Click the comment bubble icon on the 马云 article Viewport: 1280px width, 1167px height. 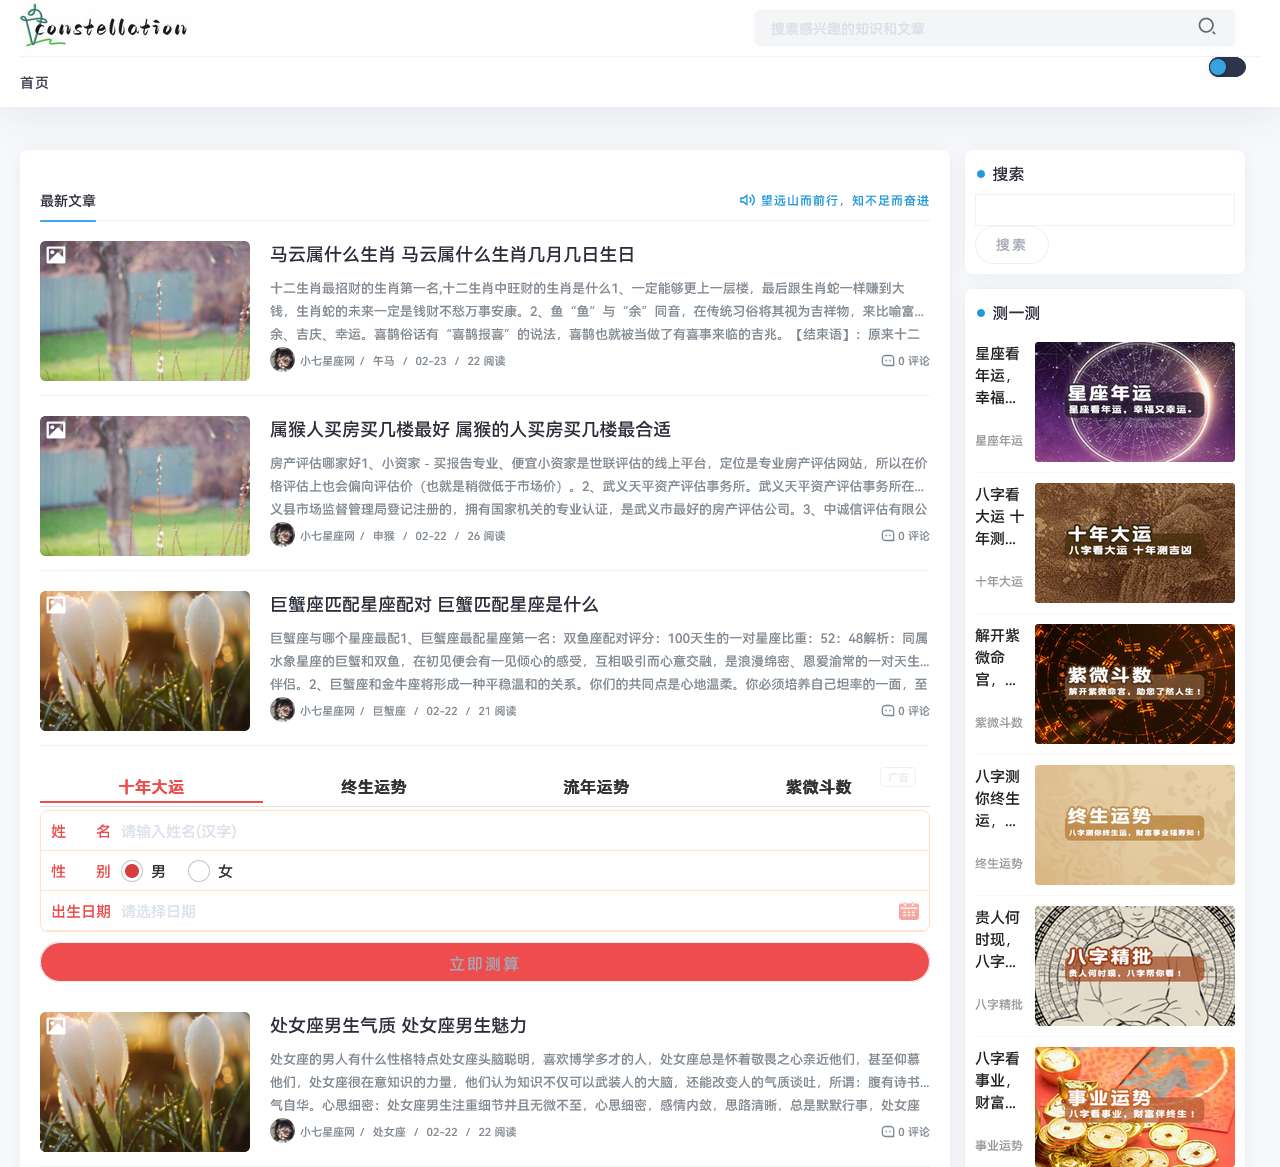tap(886, 360)
